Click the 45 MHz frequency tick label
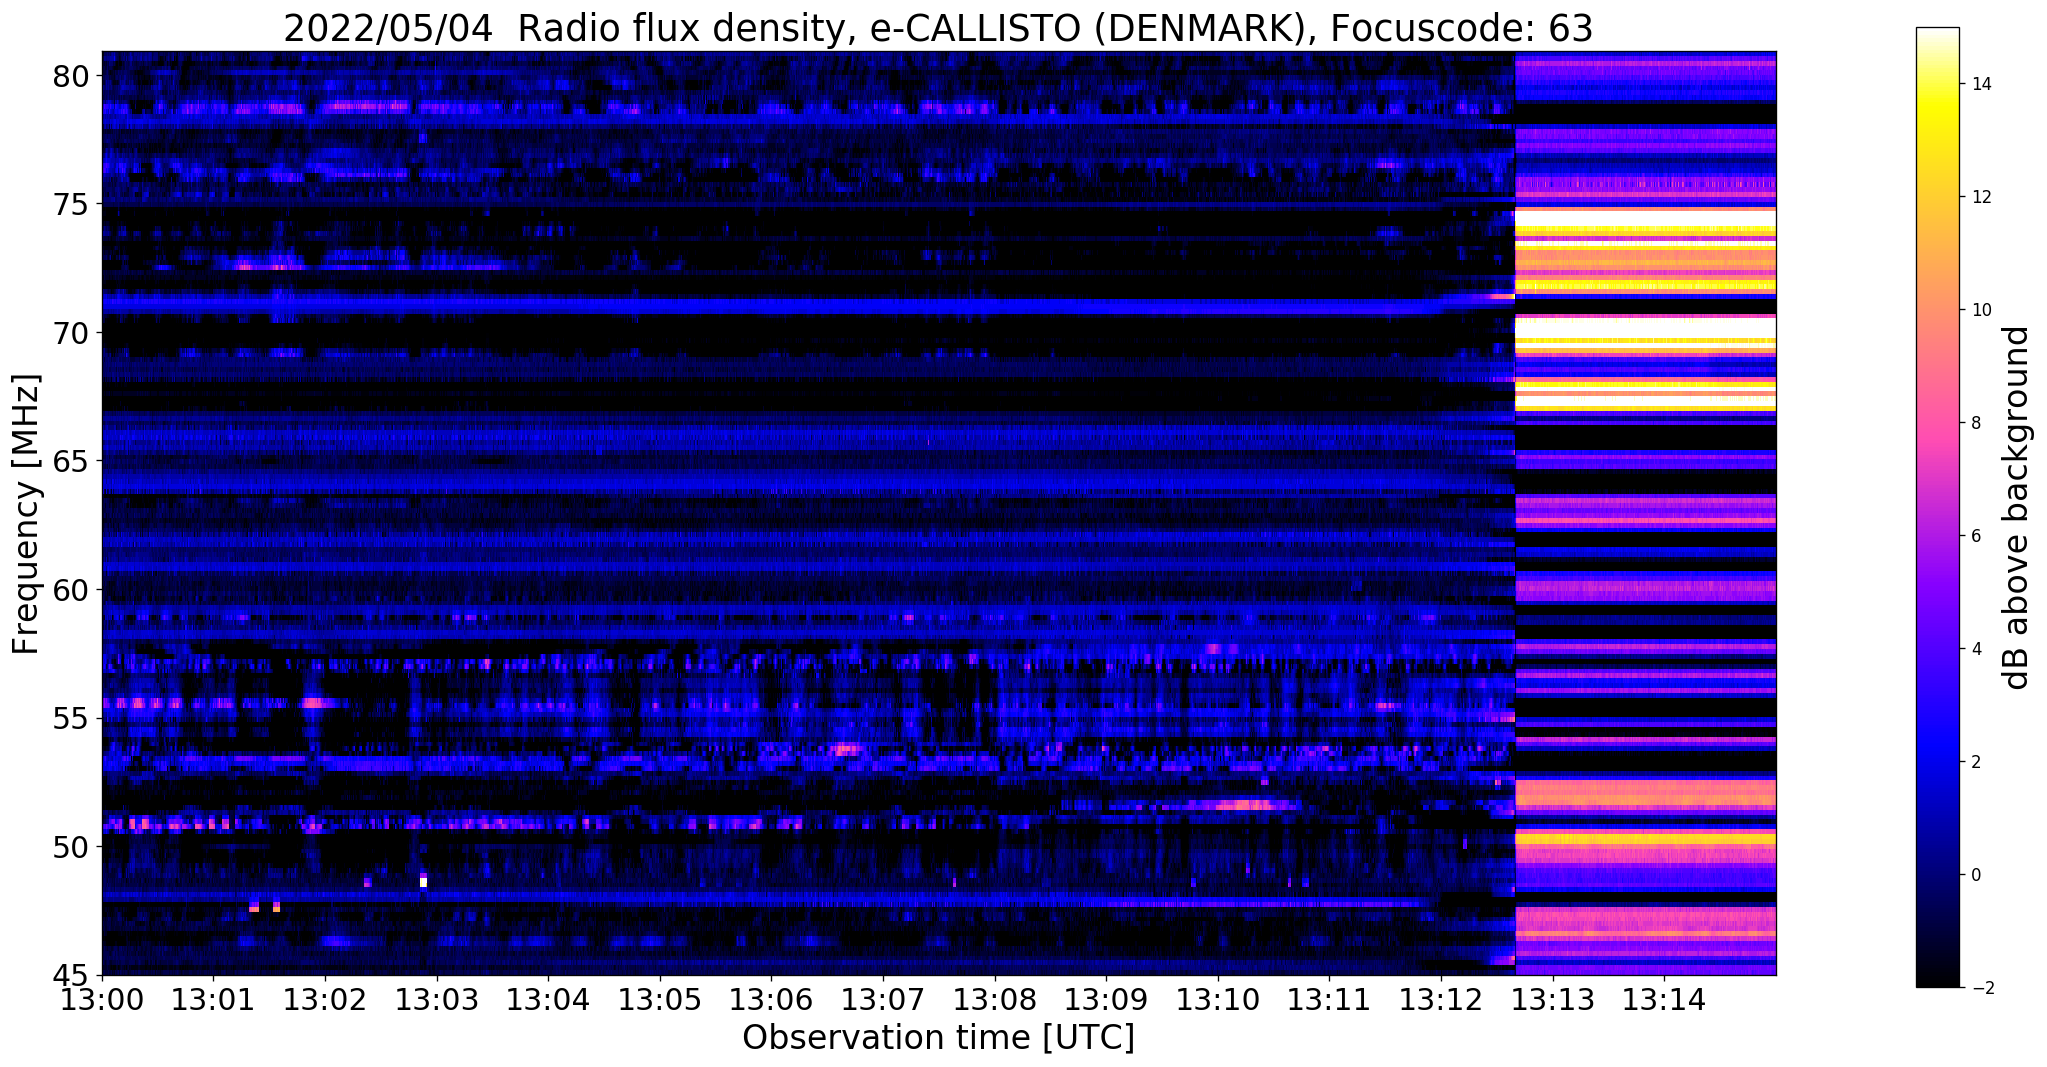Image resolution: width=2047 pixels, height=1067 pixels. pos(71,976)
